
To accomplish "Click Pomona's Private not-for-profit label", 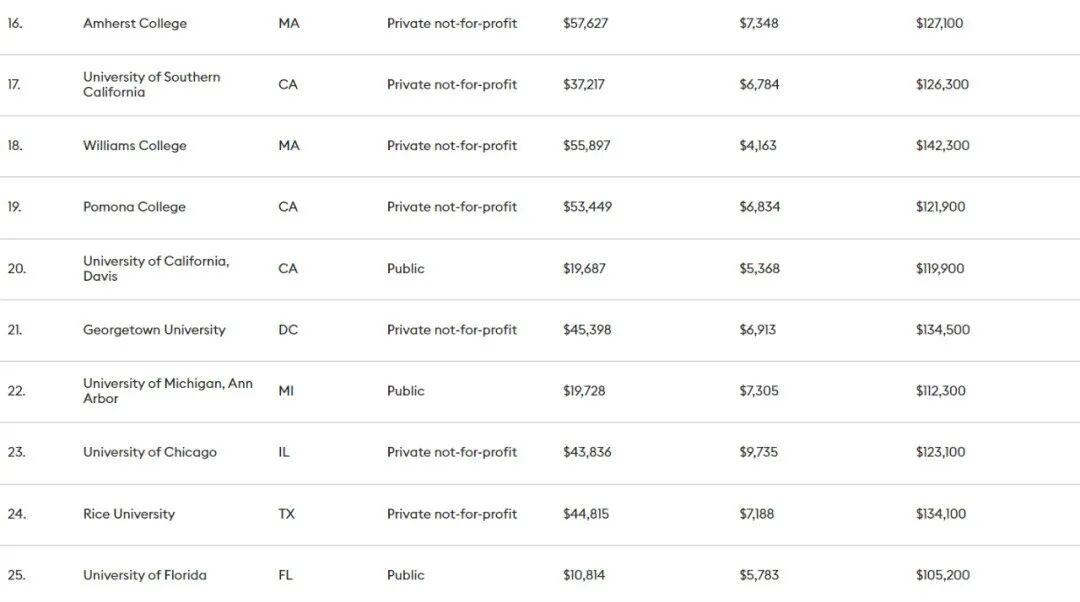I will [452, 207].
